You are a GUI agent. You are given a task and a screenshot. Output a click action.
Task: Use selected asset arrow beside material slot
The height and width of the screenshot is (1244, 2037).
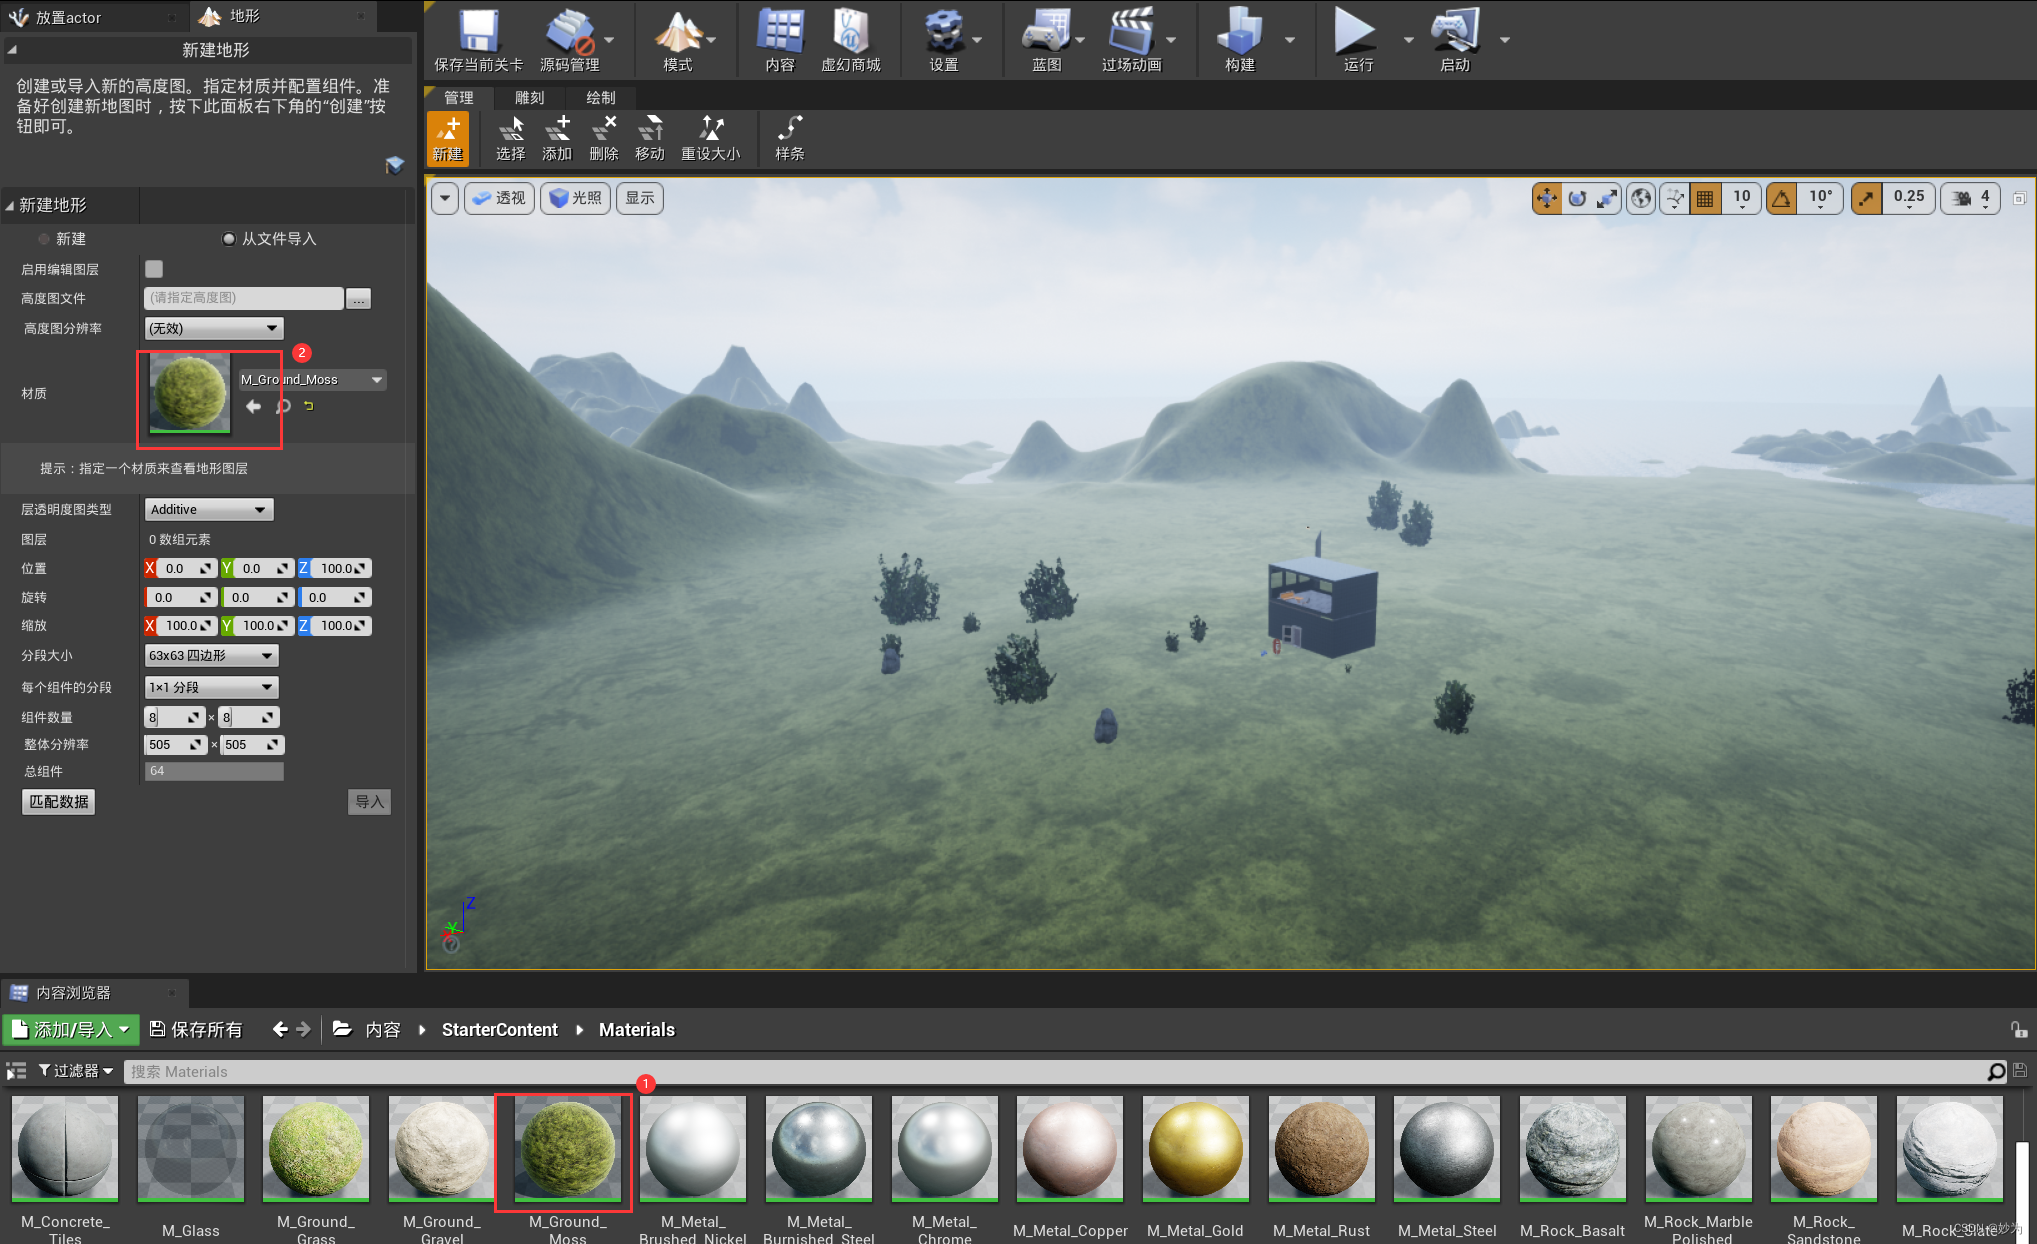pyautogui.click(x=254, y=406)
